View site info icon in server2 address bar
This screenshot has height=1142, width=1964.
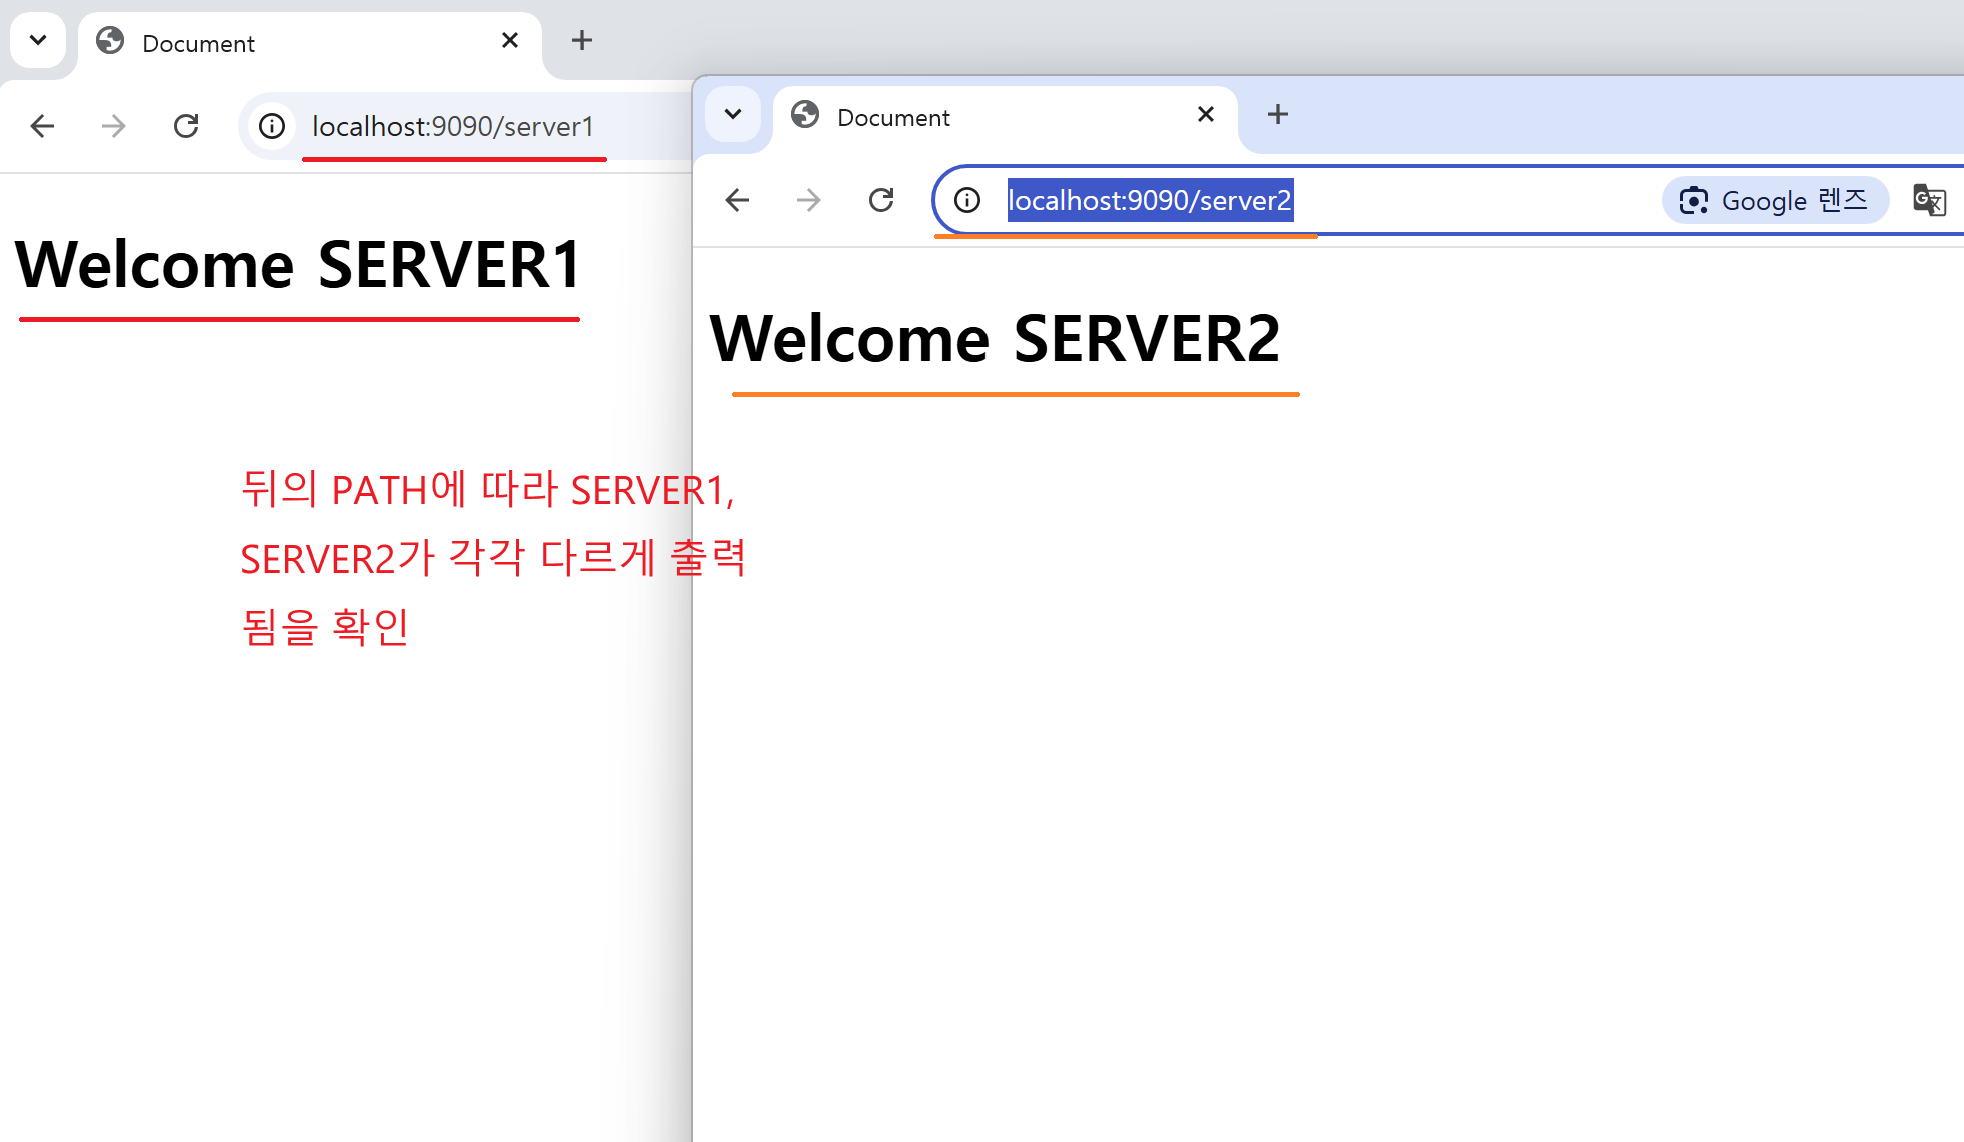coord(967,200)
